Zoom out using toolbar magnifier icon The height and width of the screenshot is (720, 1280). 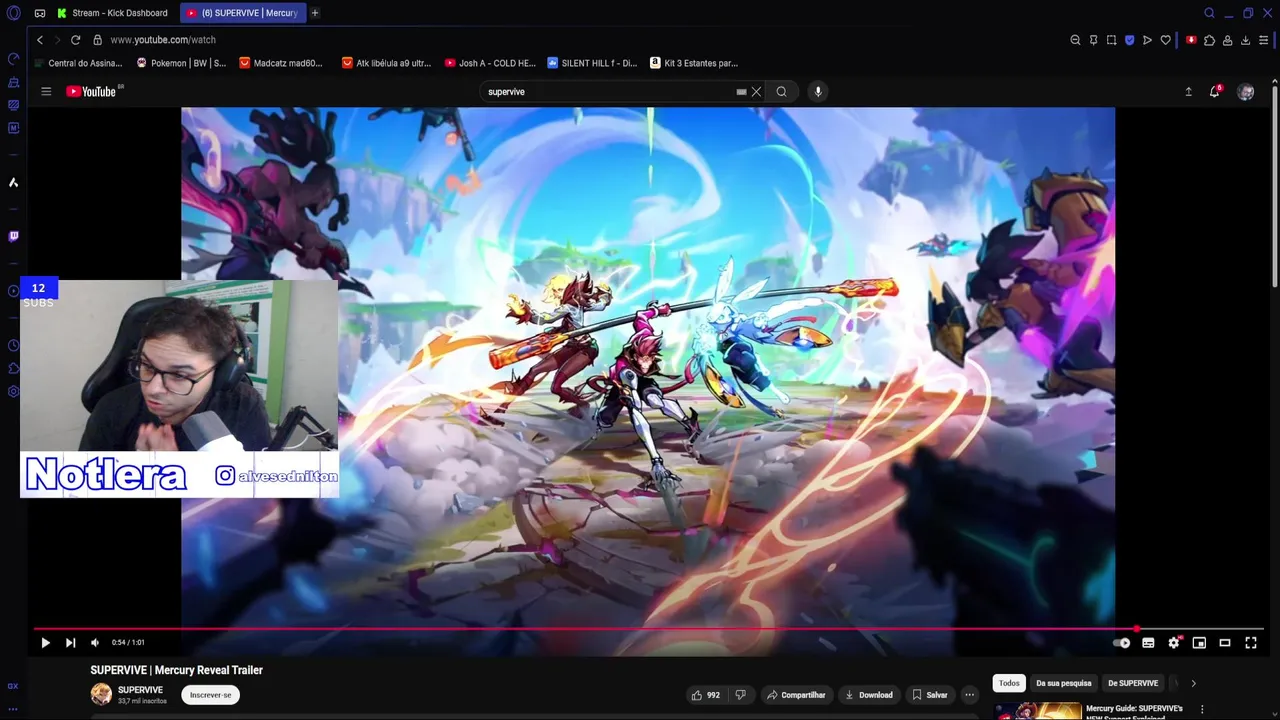coord(1075,40)
